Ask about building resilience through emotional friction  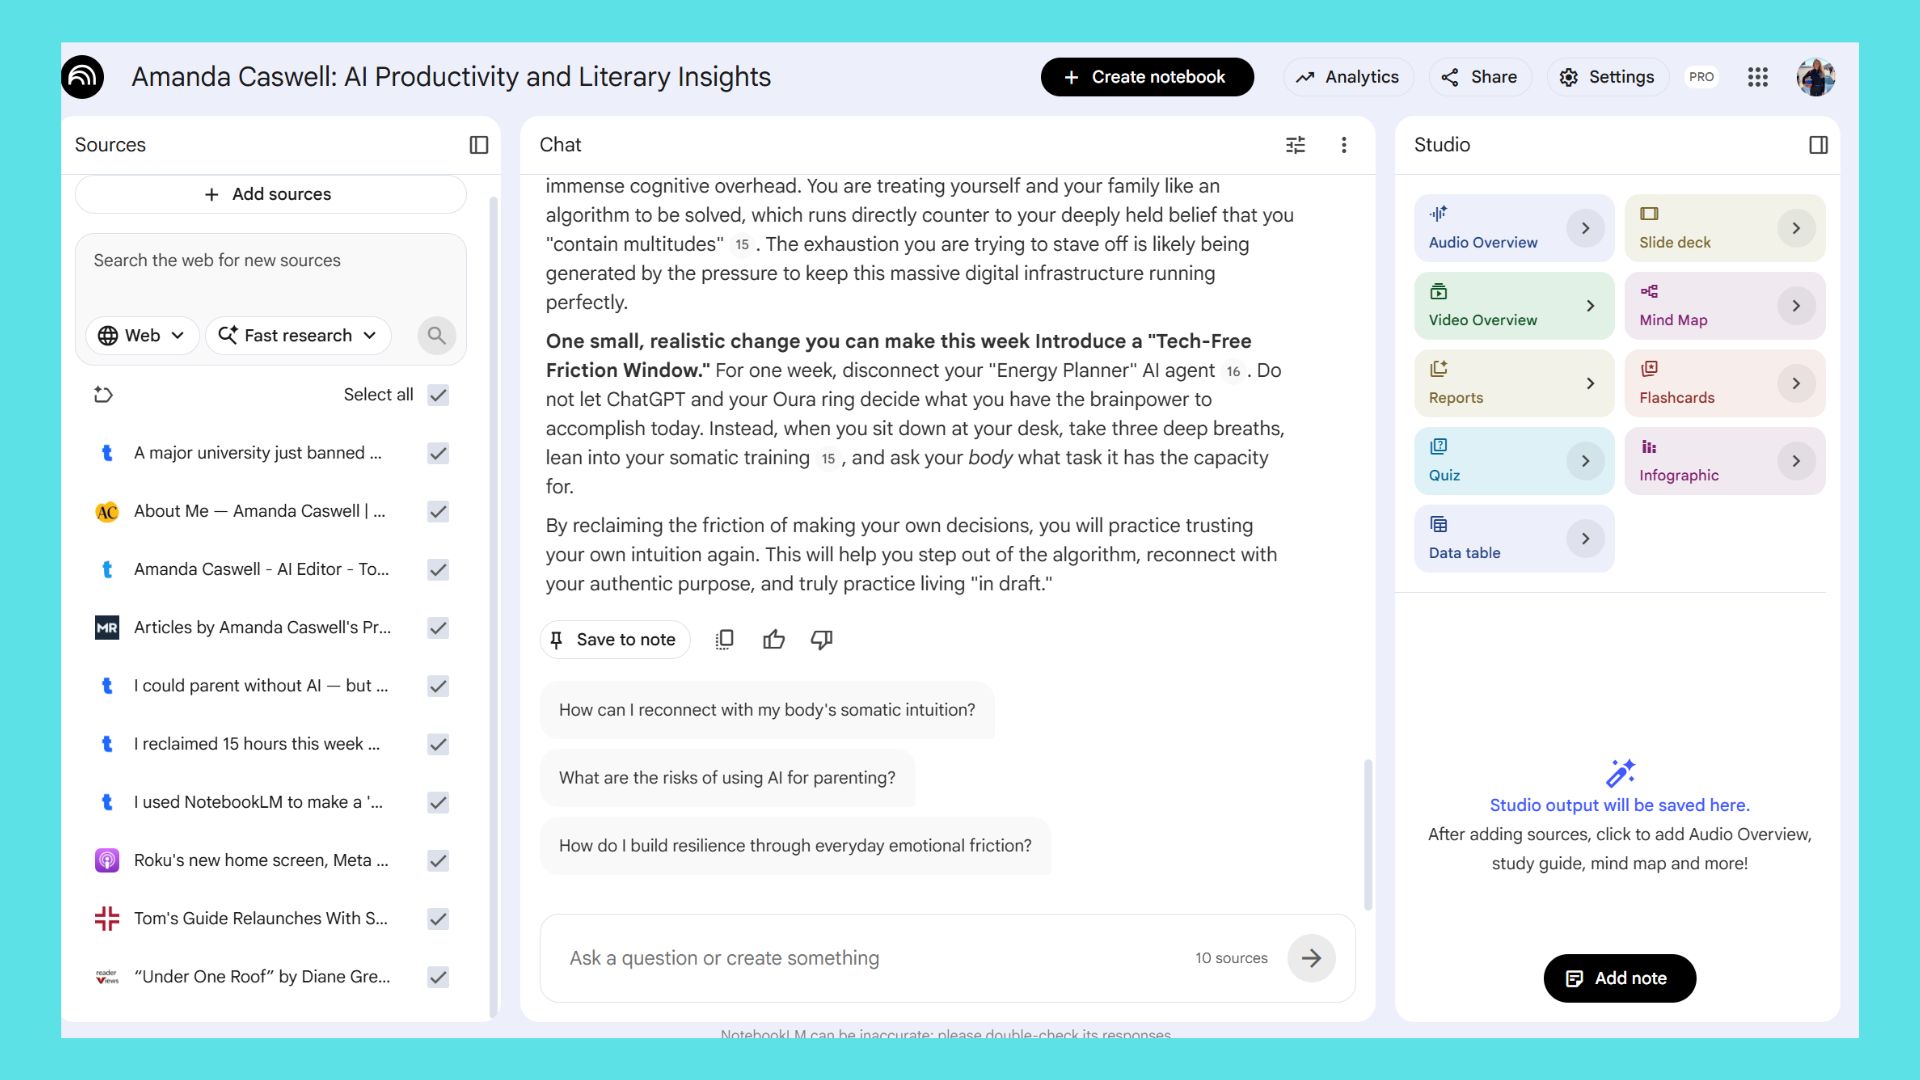[x=795, y=846]
